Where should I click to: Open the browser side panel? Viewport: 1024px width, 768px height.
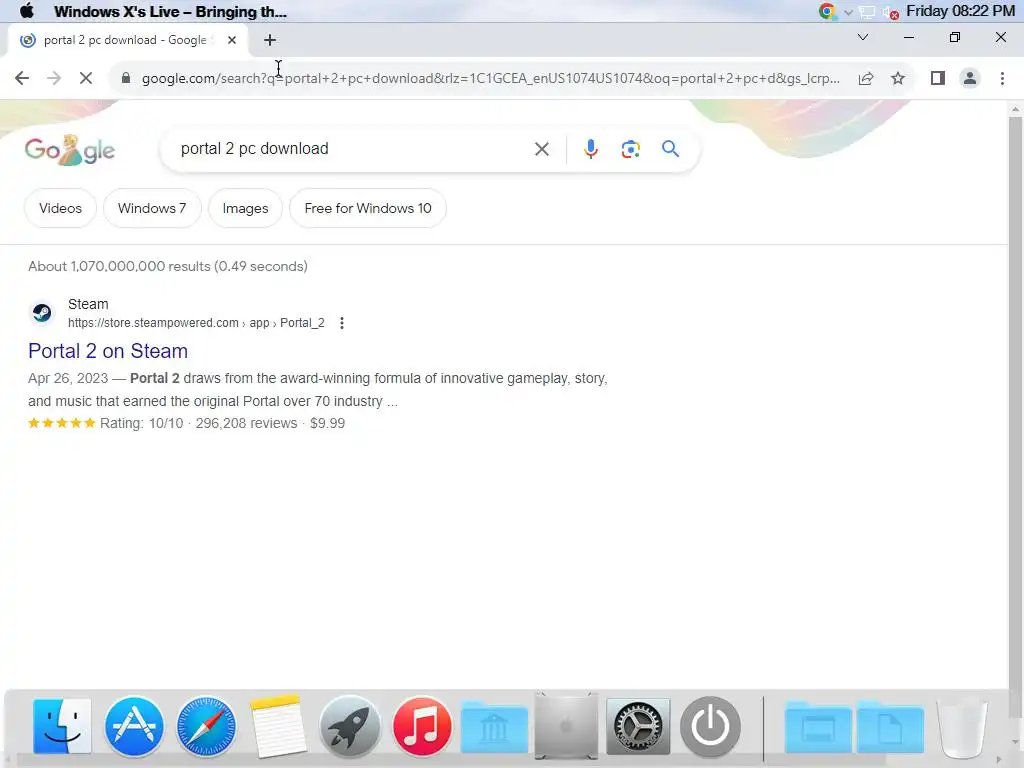click(938, 78)
